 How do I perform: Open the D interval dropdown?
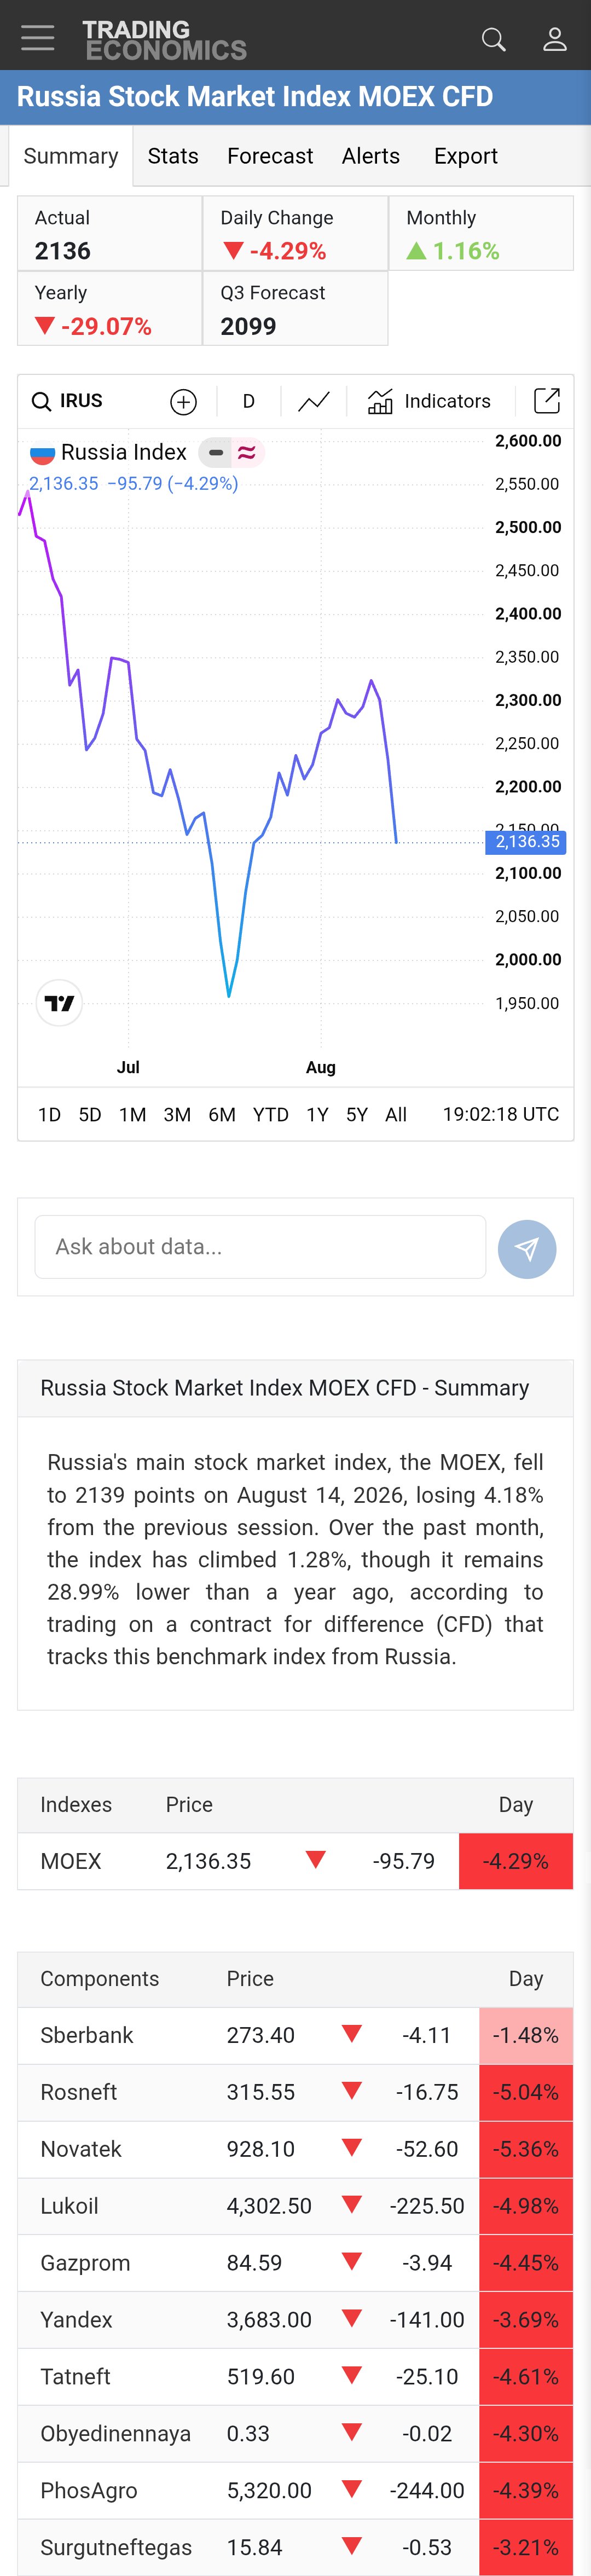coord(249,402)
